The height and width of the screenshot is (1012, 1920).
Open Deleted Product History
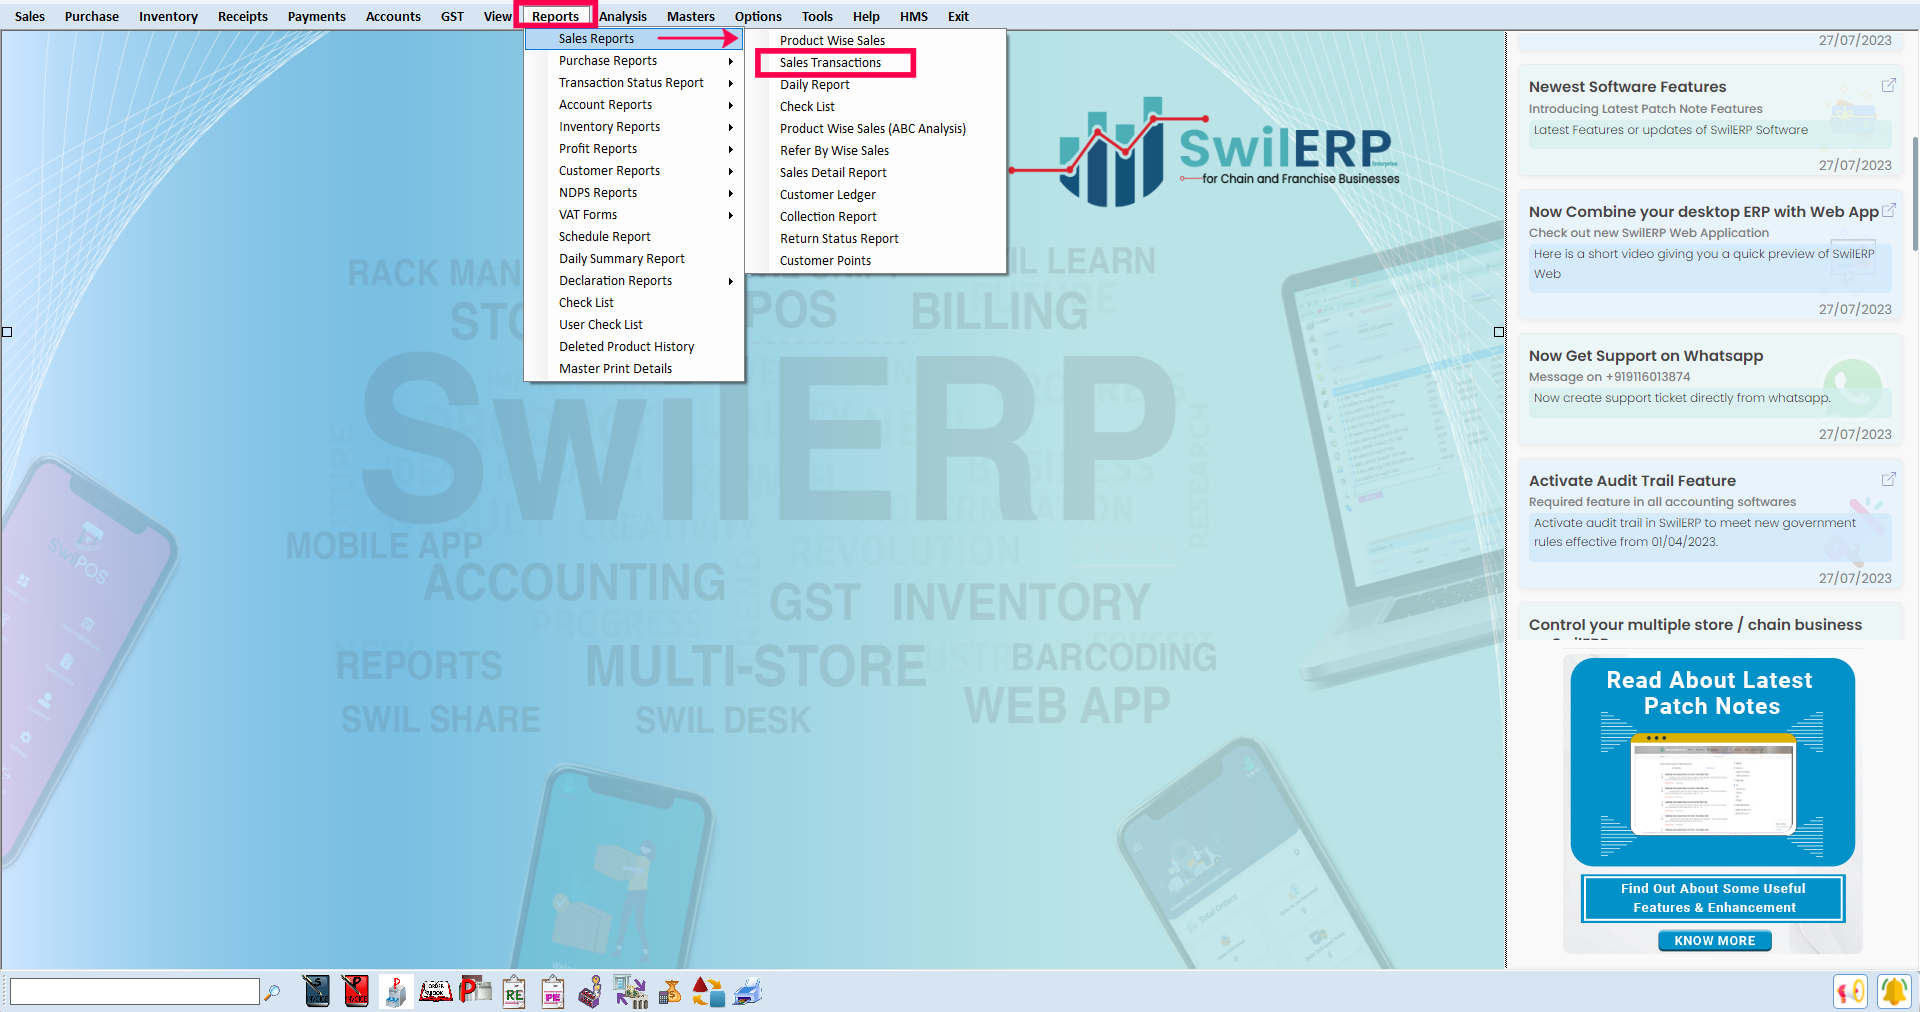click(634, 347)
